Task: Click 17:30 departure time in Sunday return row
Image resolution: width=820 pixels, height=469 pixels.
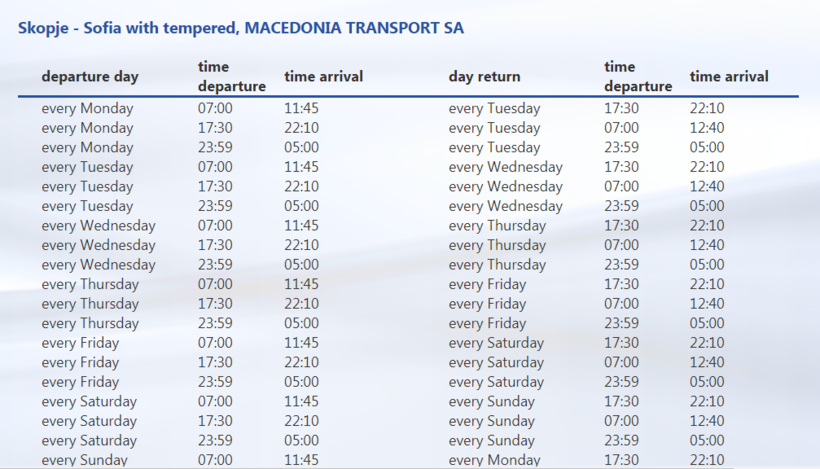Action: (x=621, y=401)
